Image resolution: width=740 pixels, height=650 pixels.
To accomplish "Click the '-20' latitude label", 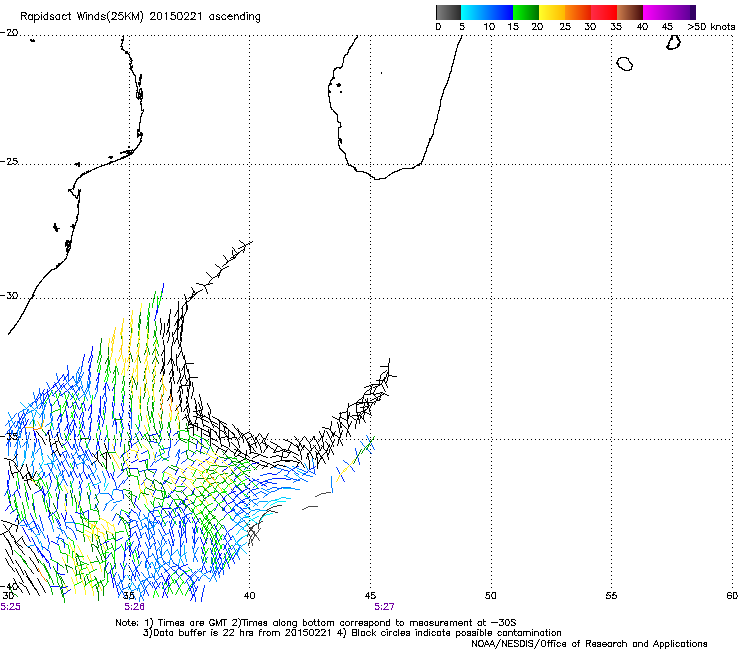I will point(9,33).
